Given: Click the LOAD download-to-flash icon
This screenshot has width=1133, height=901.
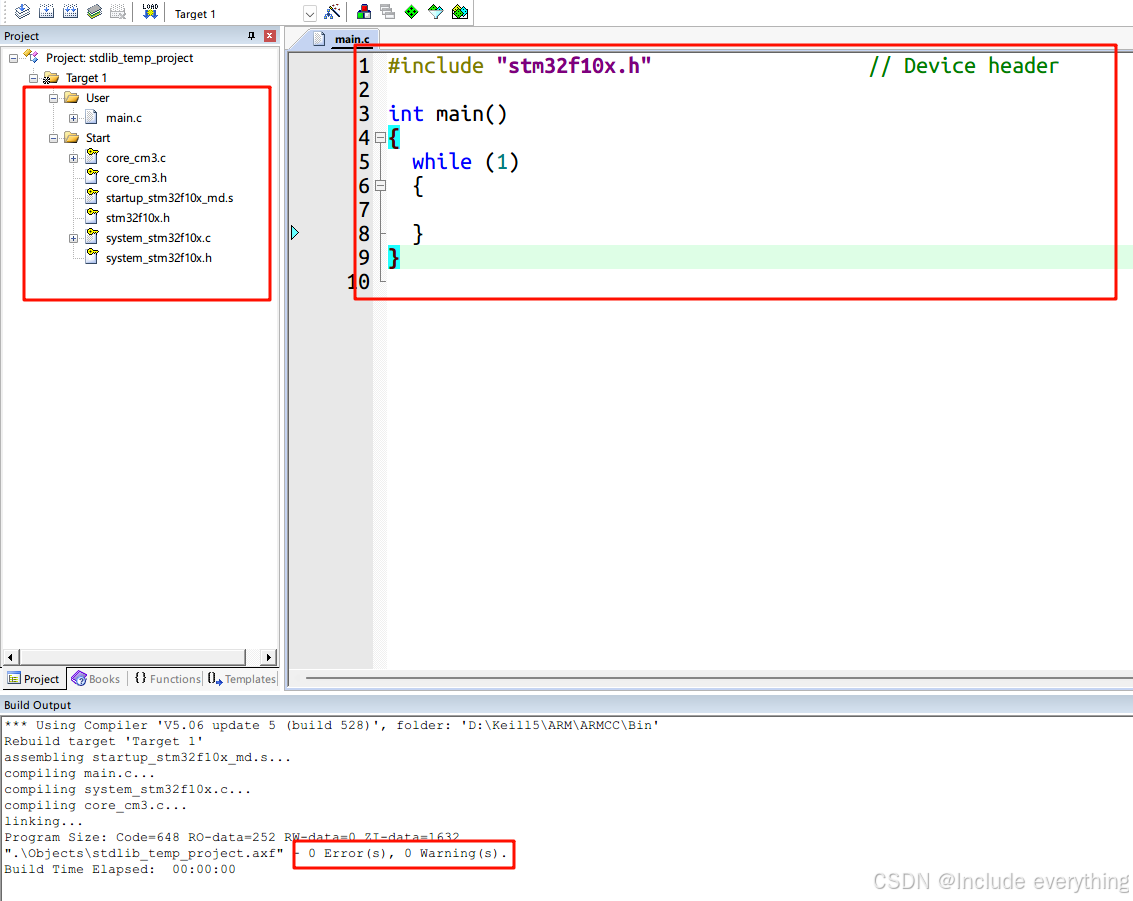Looking at the screenshot, I should point(150,12).
